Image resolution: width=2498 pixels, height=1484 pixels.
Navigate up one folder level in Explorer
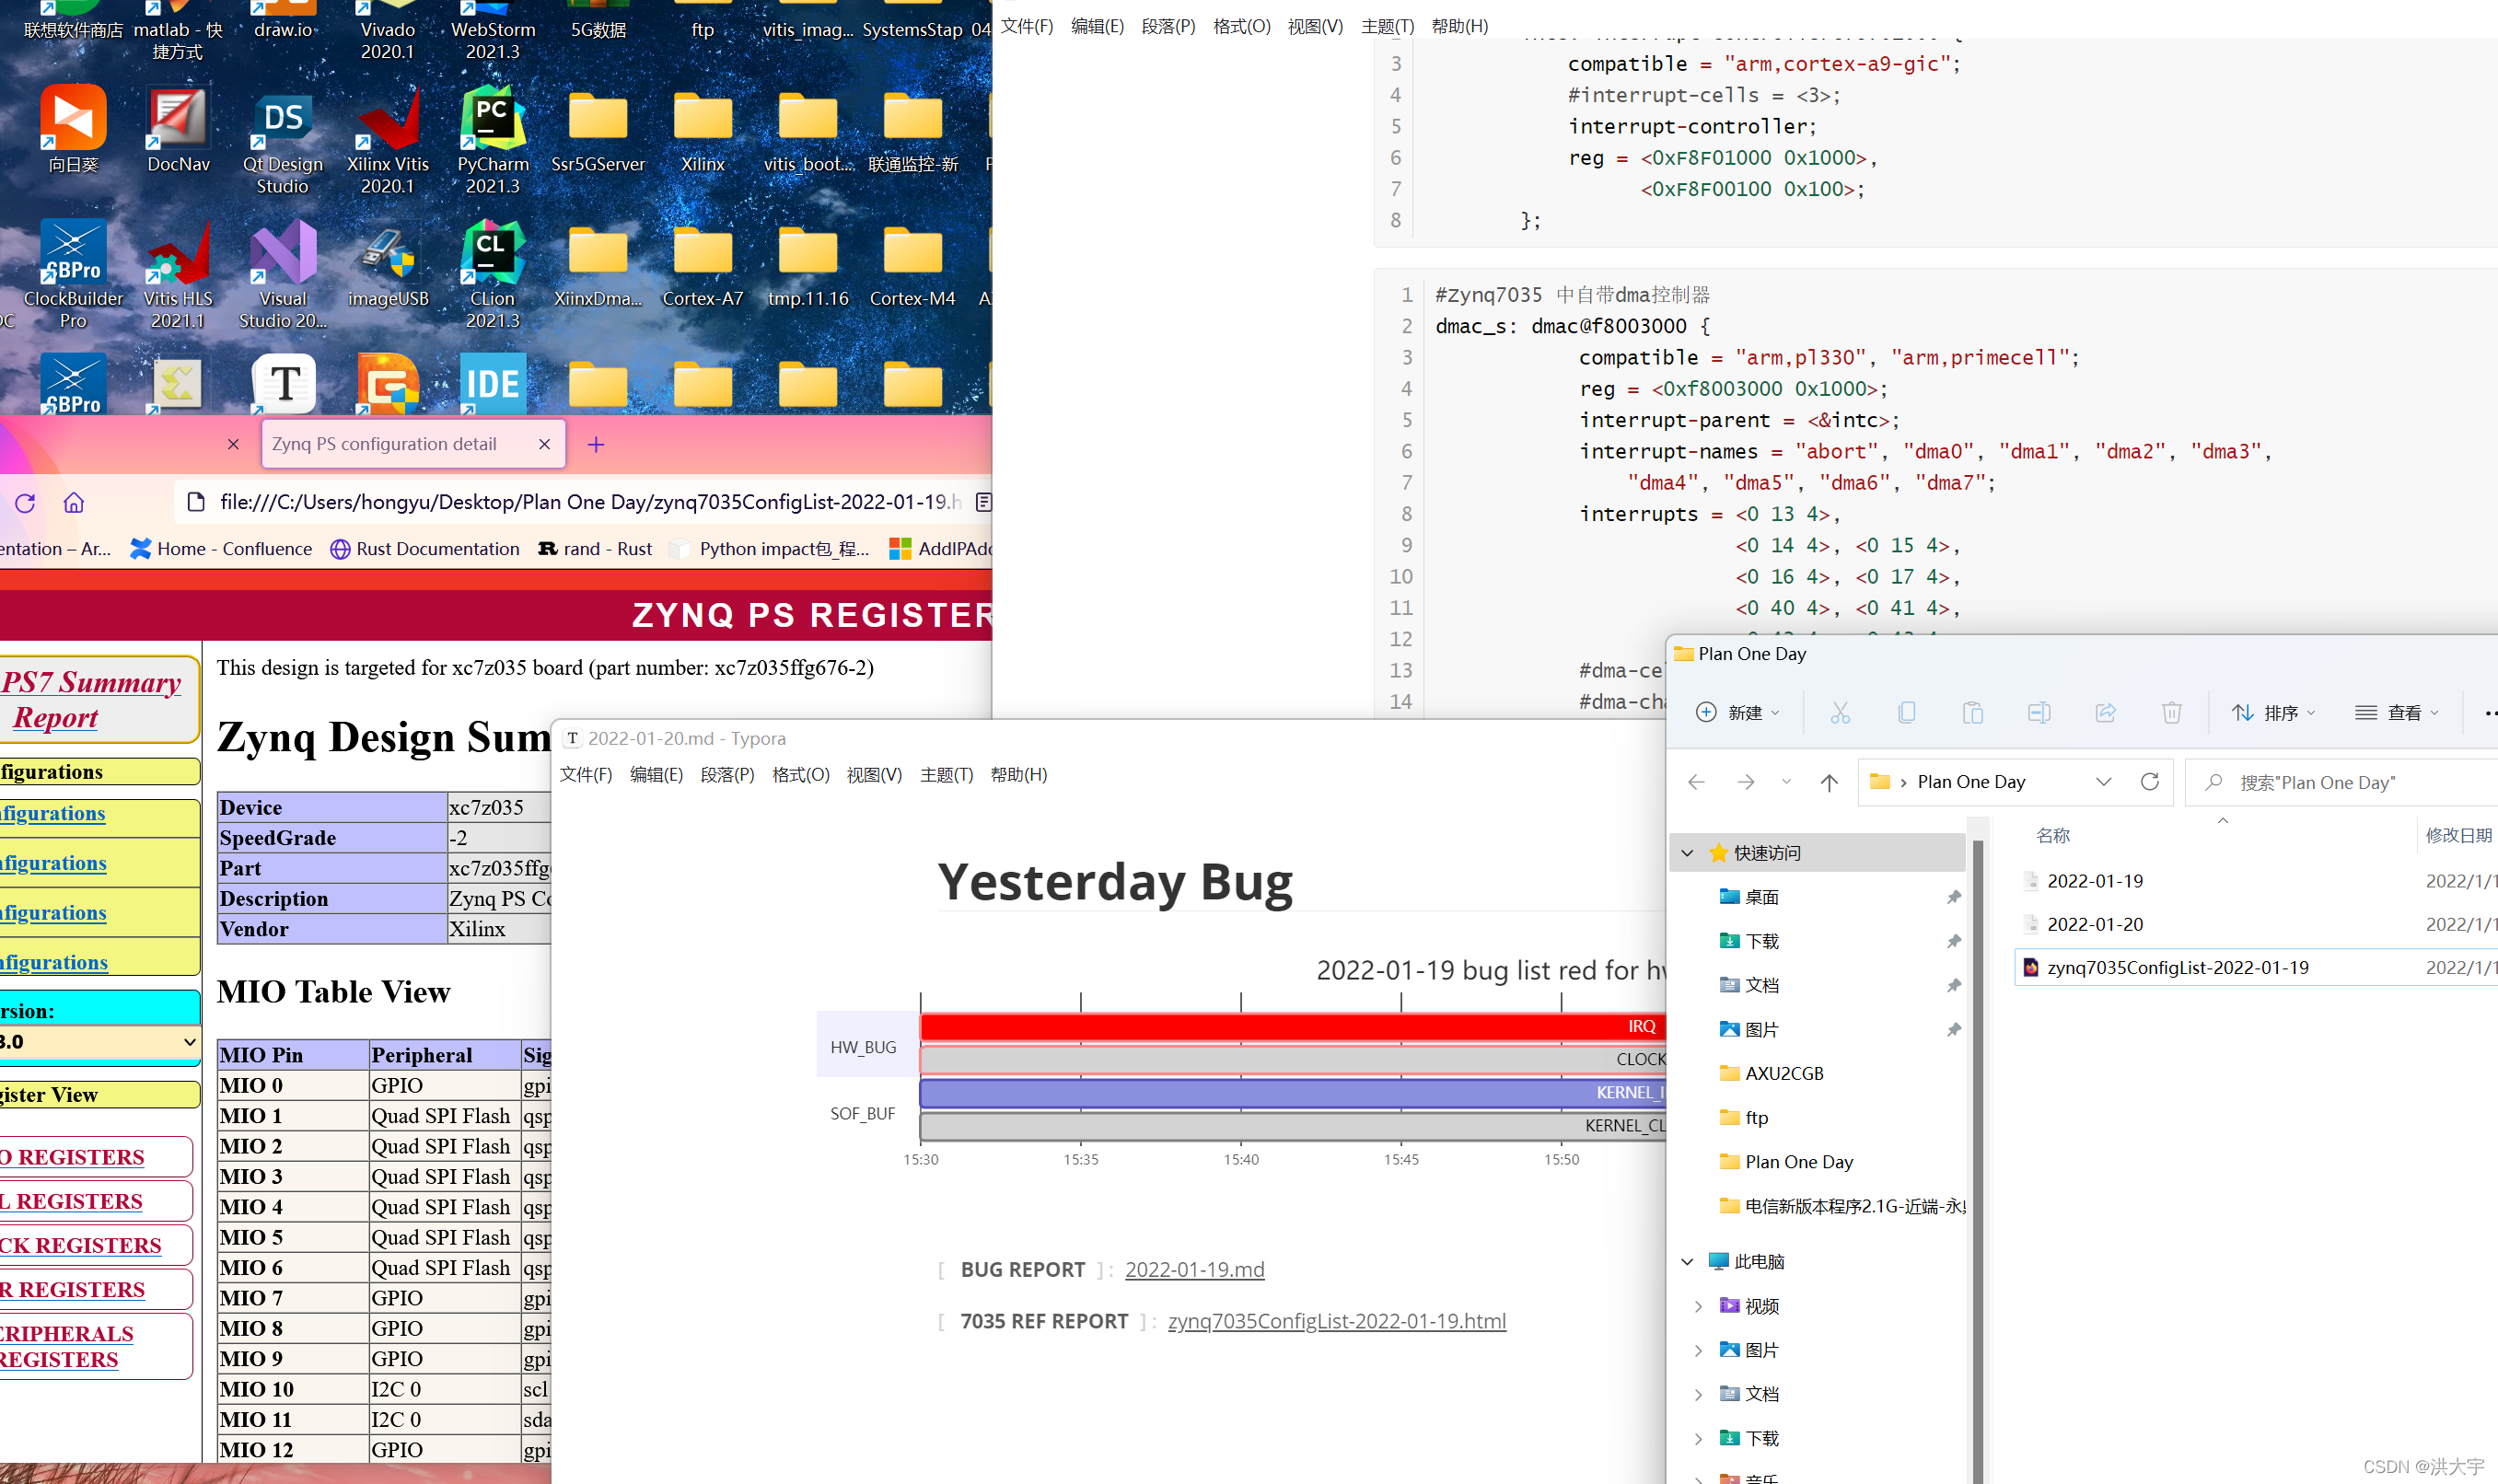pos(1829,783)
